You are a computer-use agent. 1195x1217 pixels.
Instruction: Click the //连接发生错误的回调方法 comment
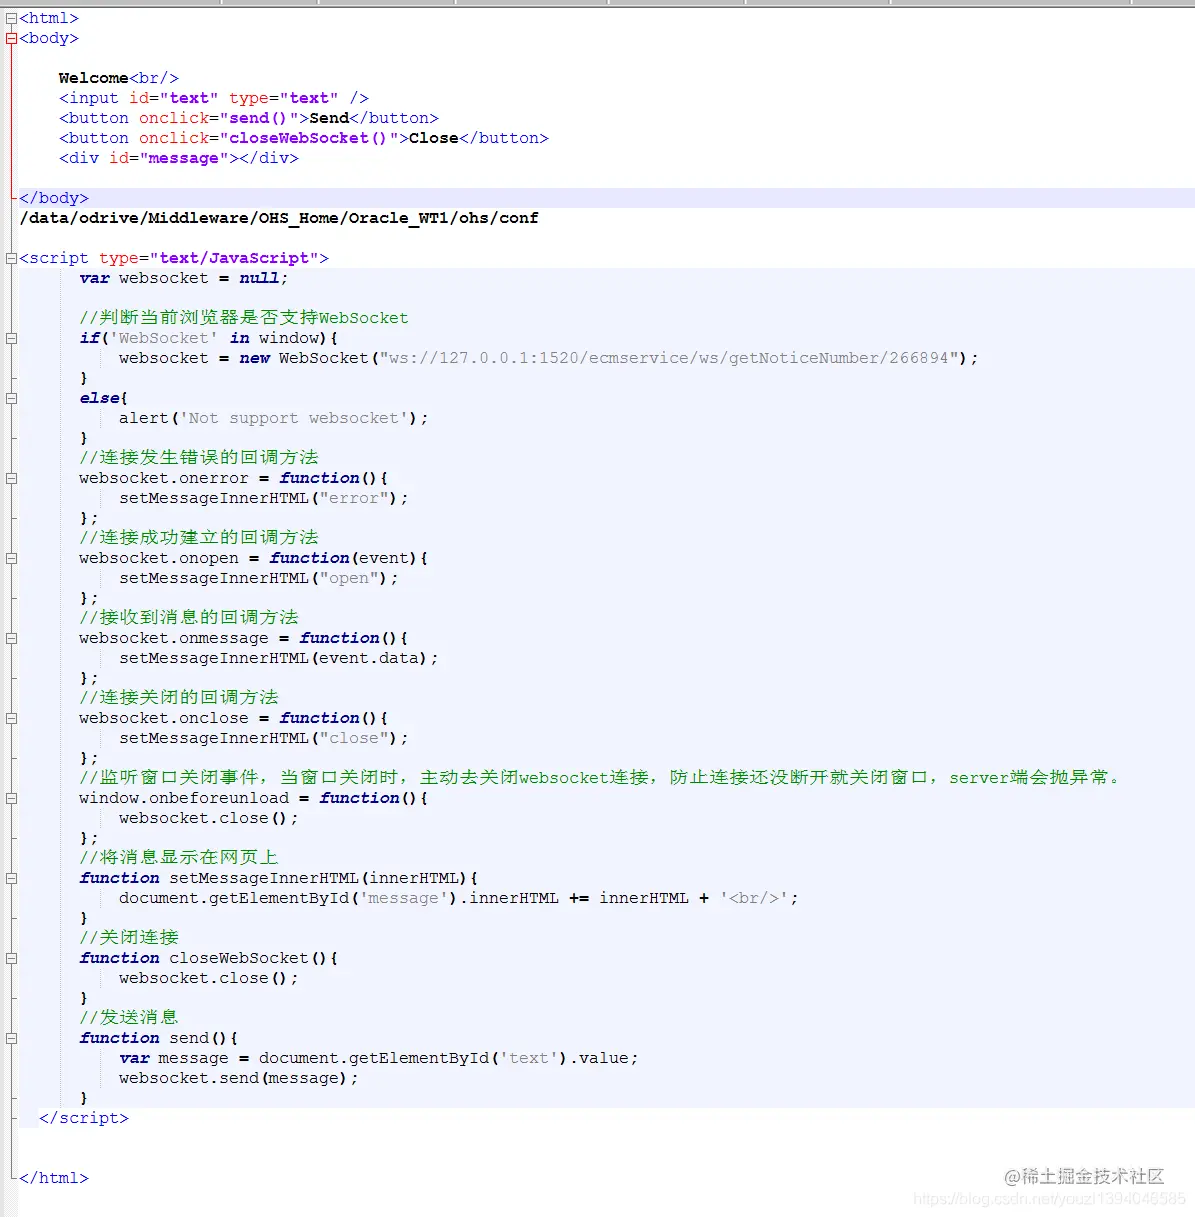pos(199,457)
